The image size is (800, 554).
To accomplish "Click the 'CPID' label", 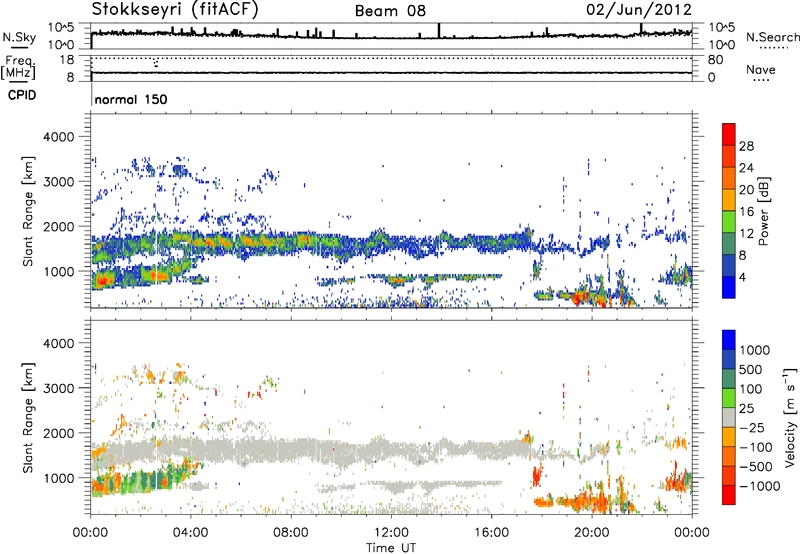I will (x=22, y=95).
